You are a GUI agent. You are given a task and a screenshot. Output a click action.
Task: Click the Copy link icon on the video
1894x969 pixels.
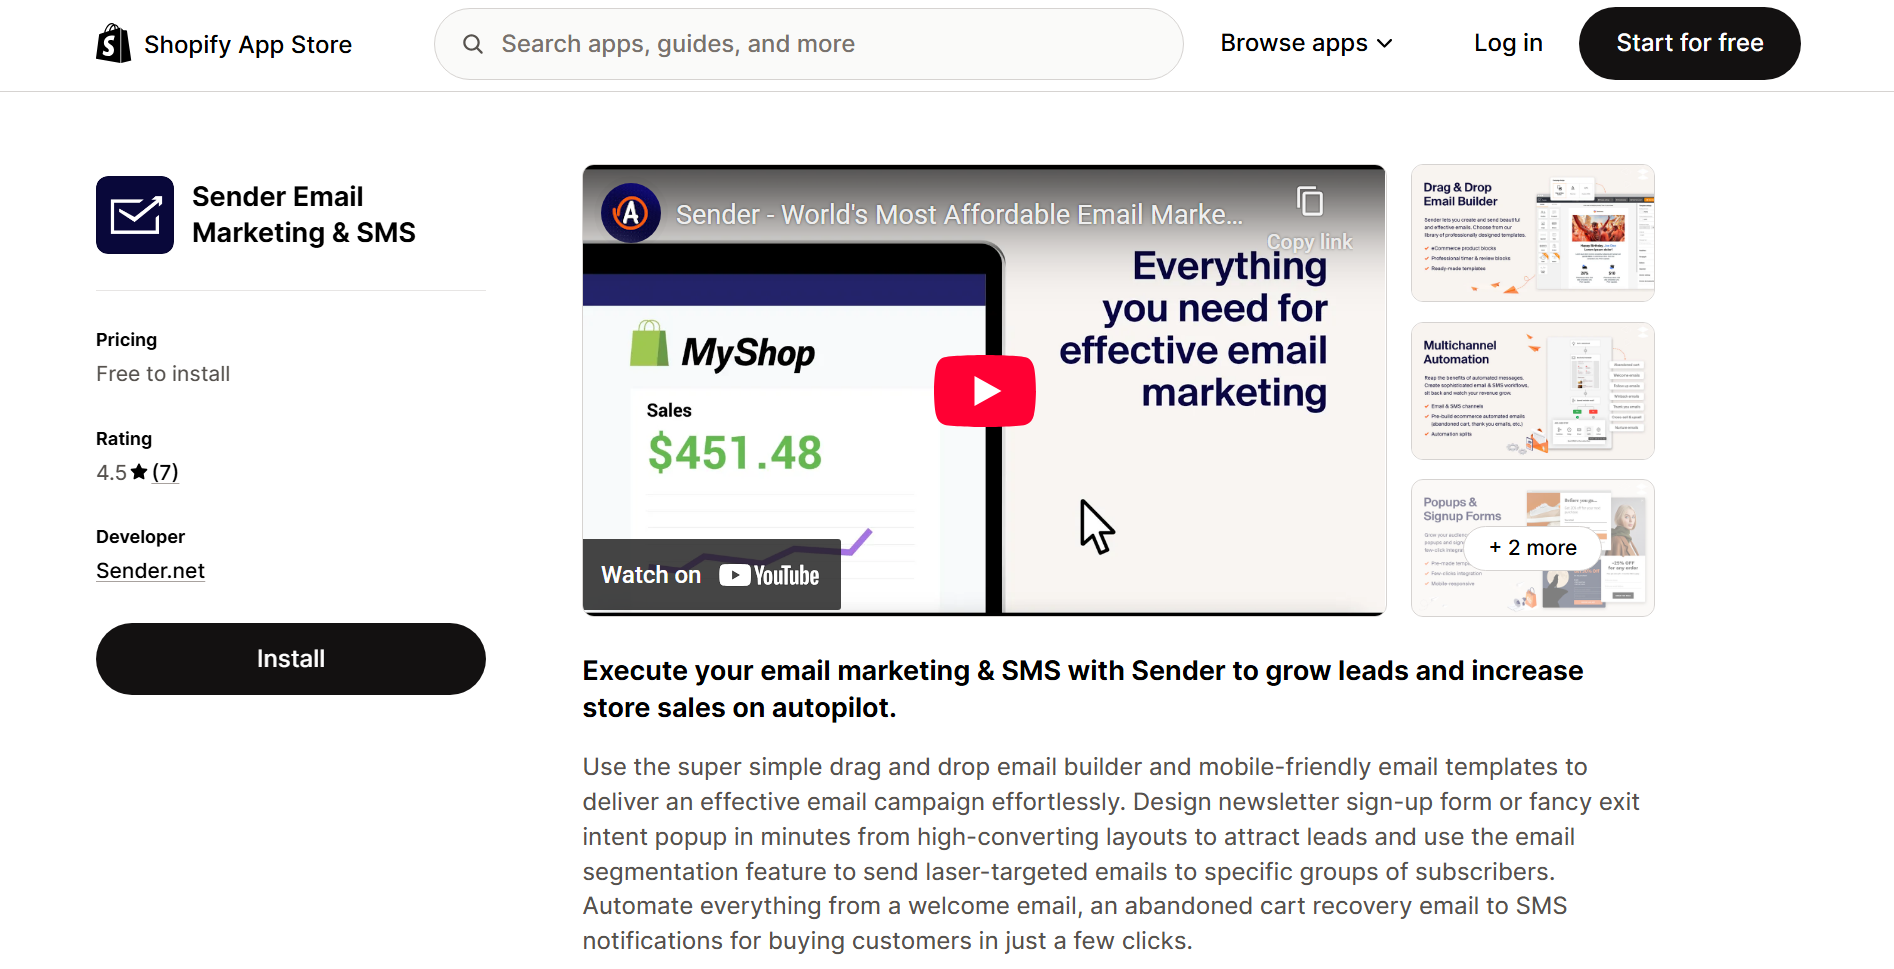click(1309, 200)
